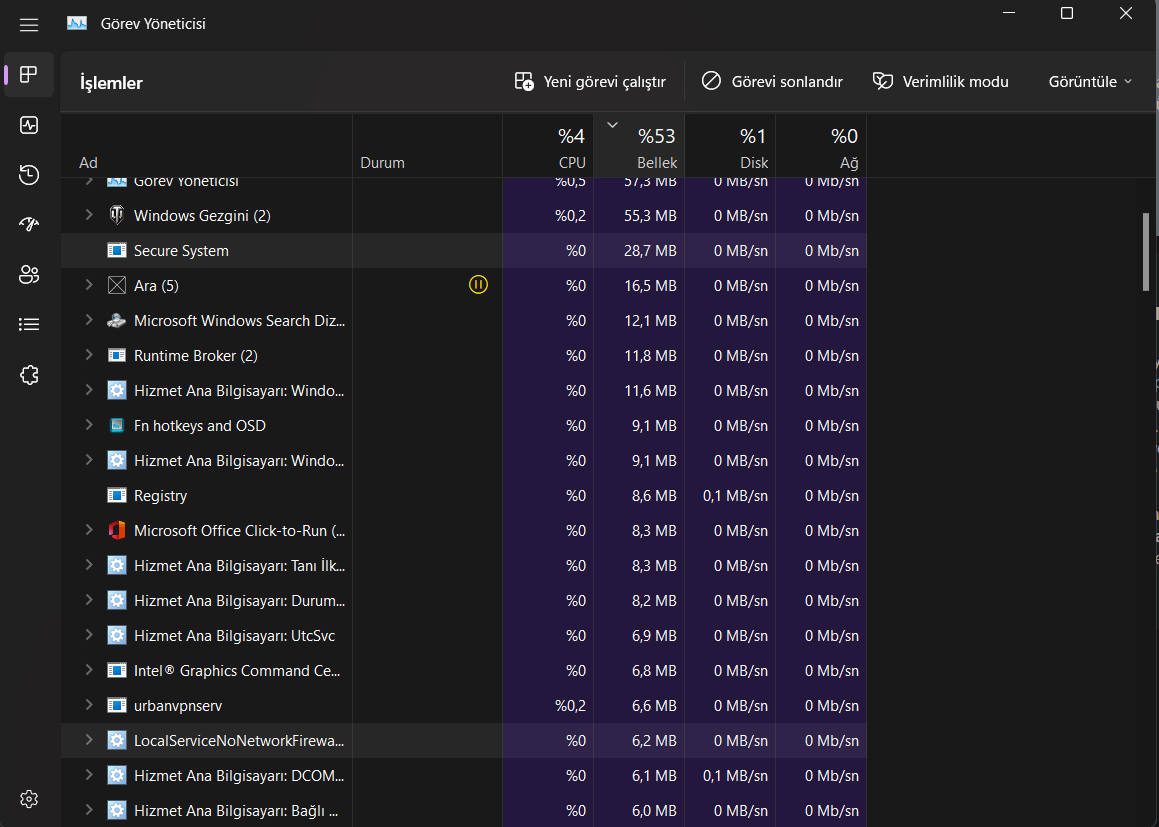
Task: Sort by the Durum column header
Action: coord(427,146)
